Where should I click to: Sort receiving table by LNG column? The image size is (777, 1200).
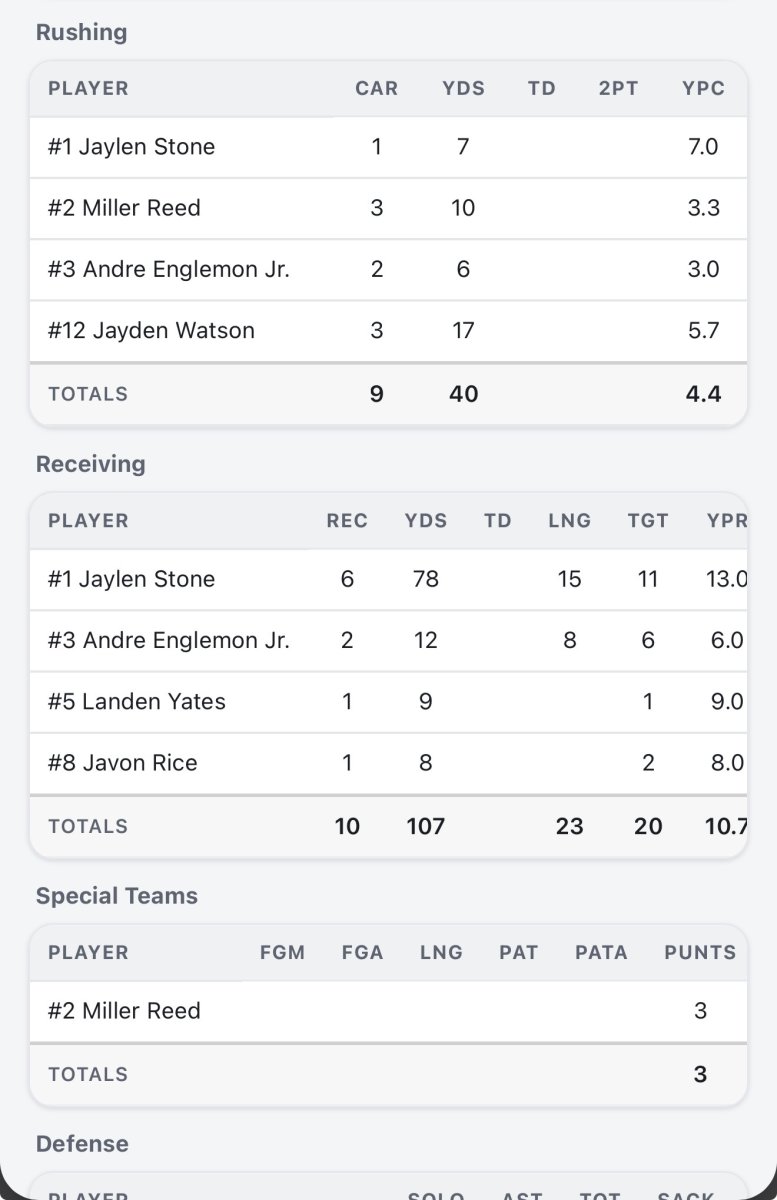(x=569, y=520)
